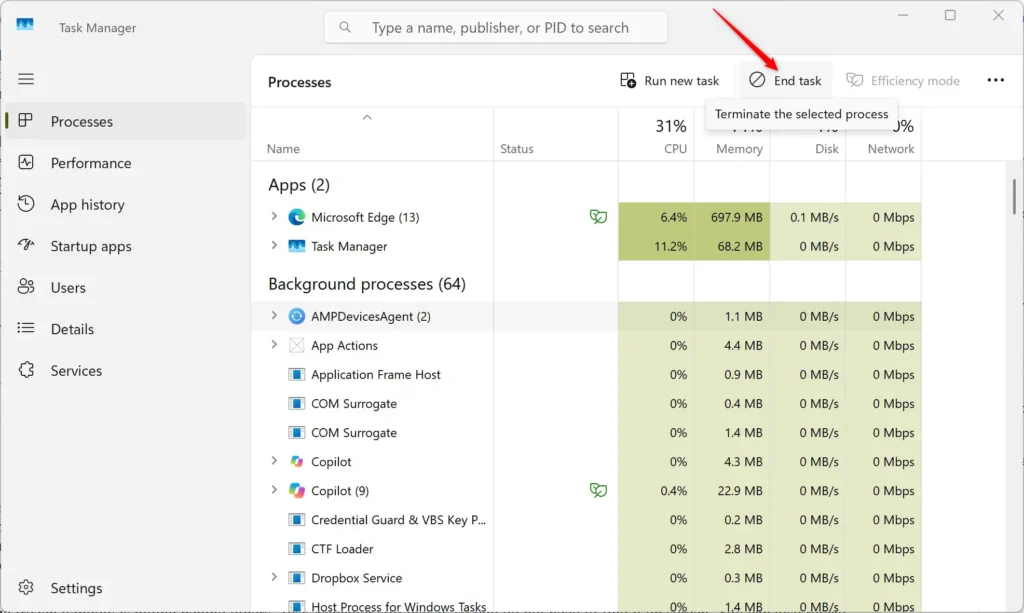This screenshot has height=613, width=1024.
Task: Click the sort arrow above Name column
Action: click(x=367, y=118)
